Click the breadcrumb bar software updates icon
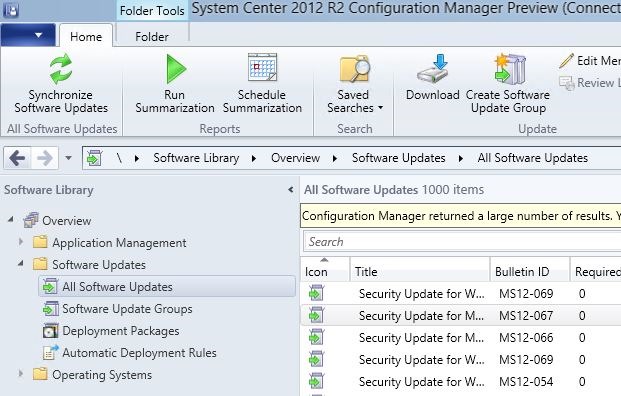Viewport: 621px width, 396px height. [x=94, y=158]
